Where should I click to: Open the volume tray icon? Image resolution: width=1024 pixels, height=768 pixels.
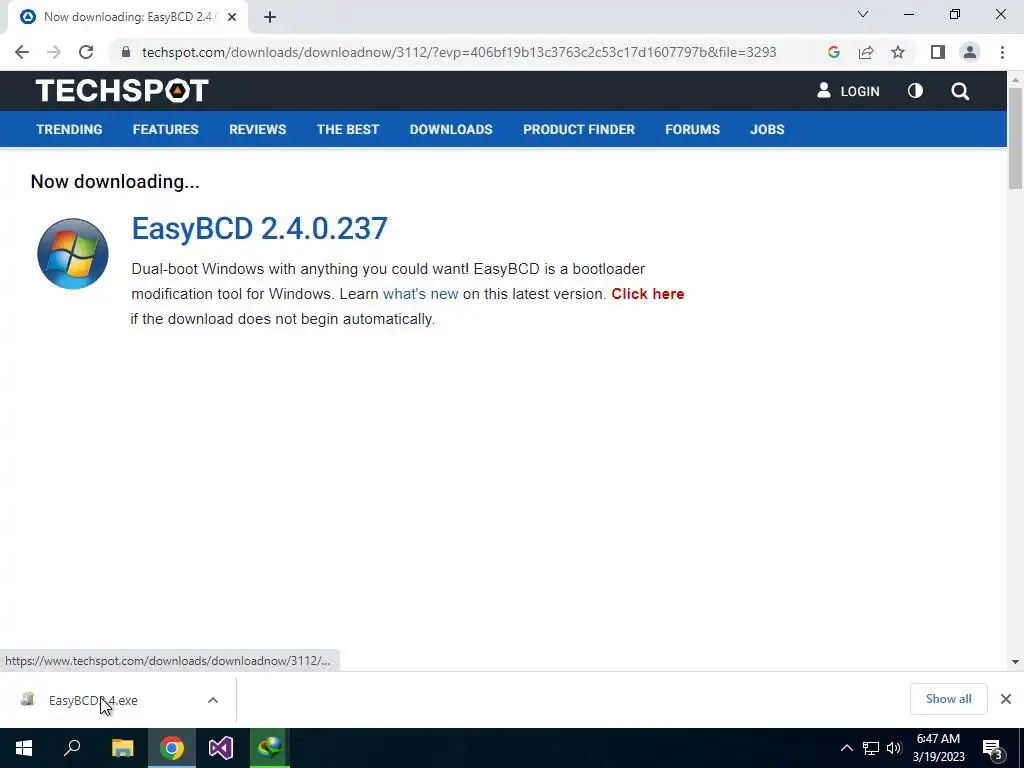[894, 748]
